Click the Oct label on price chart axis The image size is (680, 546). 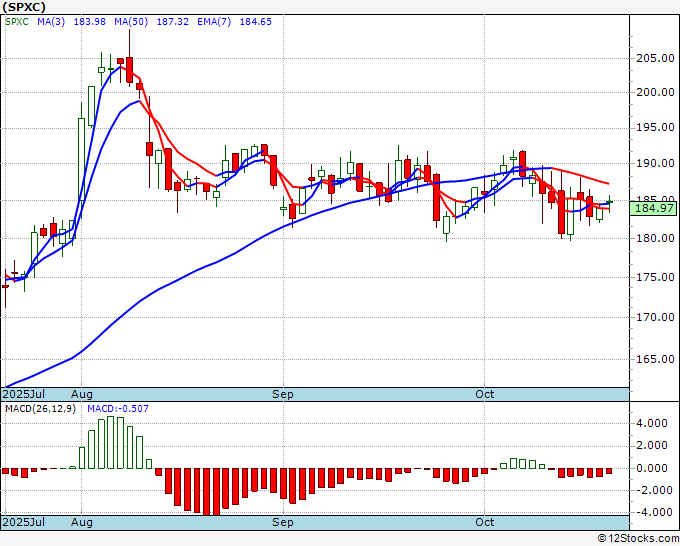484,394
